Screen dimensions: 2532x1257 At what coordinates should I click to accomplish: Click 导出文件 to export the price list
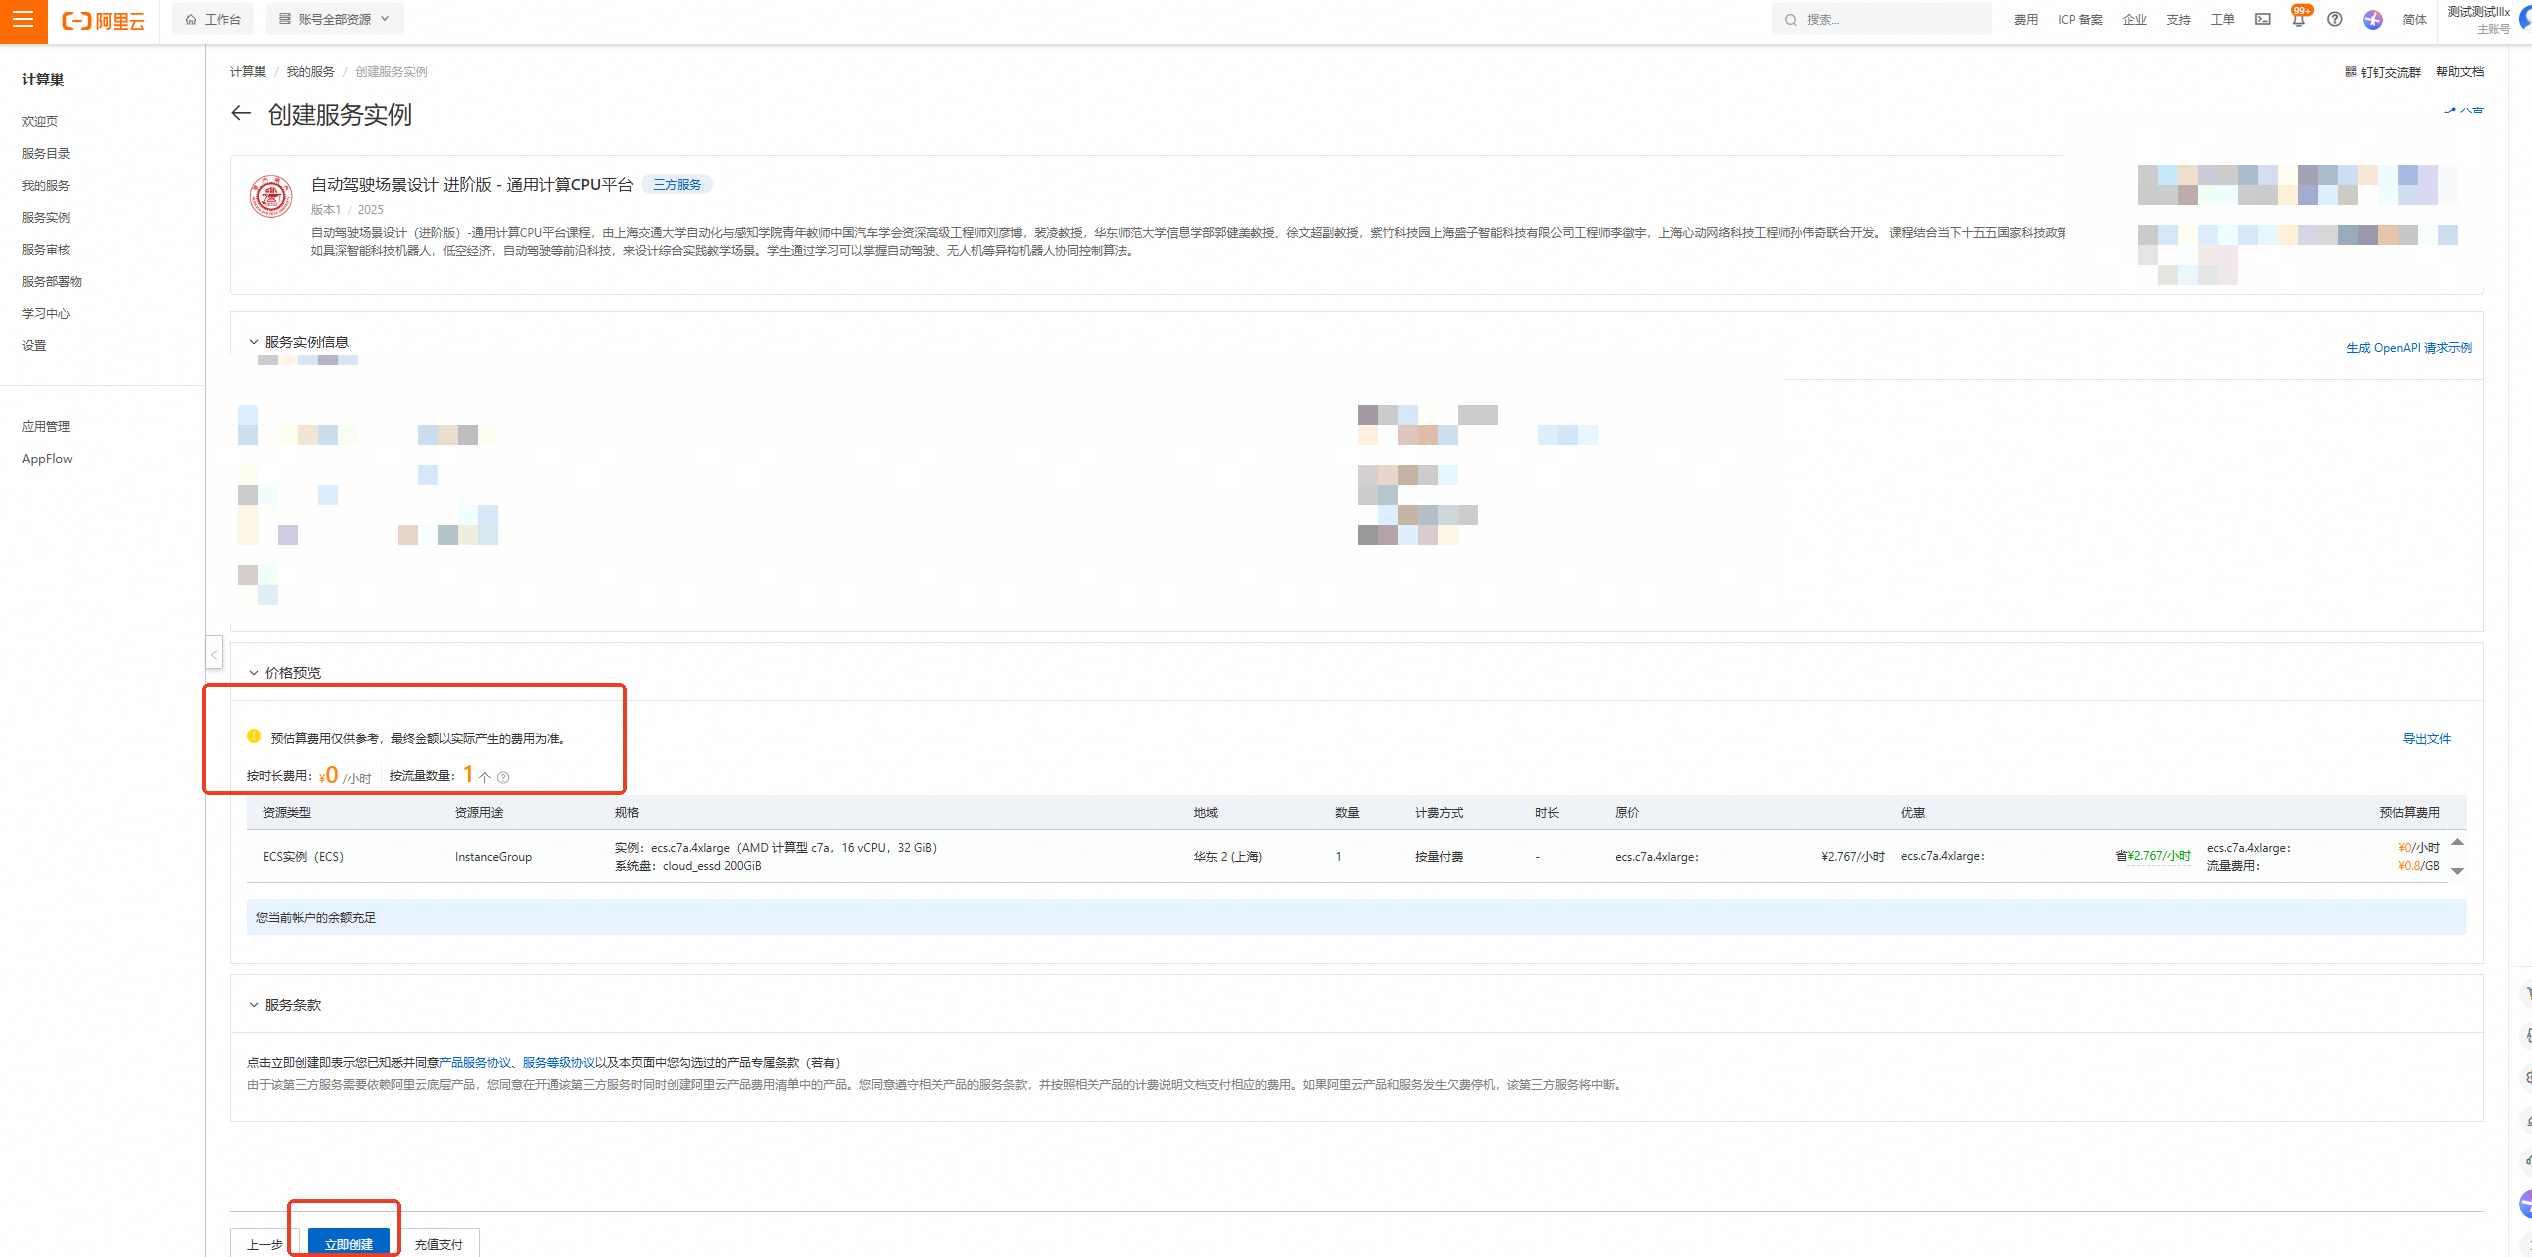(2426, 738)
